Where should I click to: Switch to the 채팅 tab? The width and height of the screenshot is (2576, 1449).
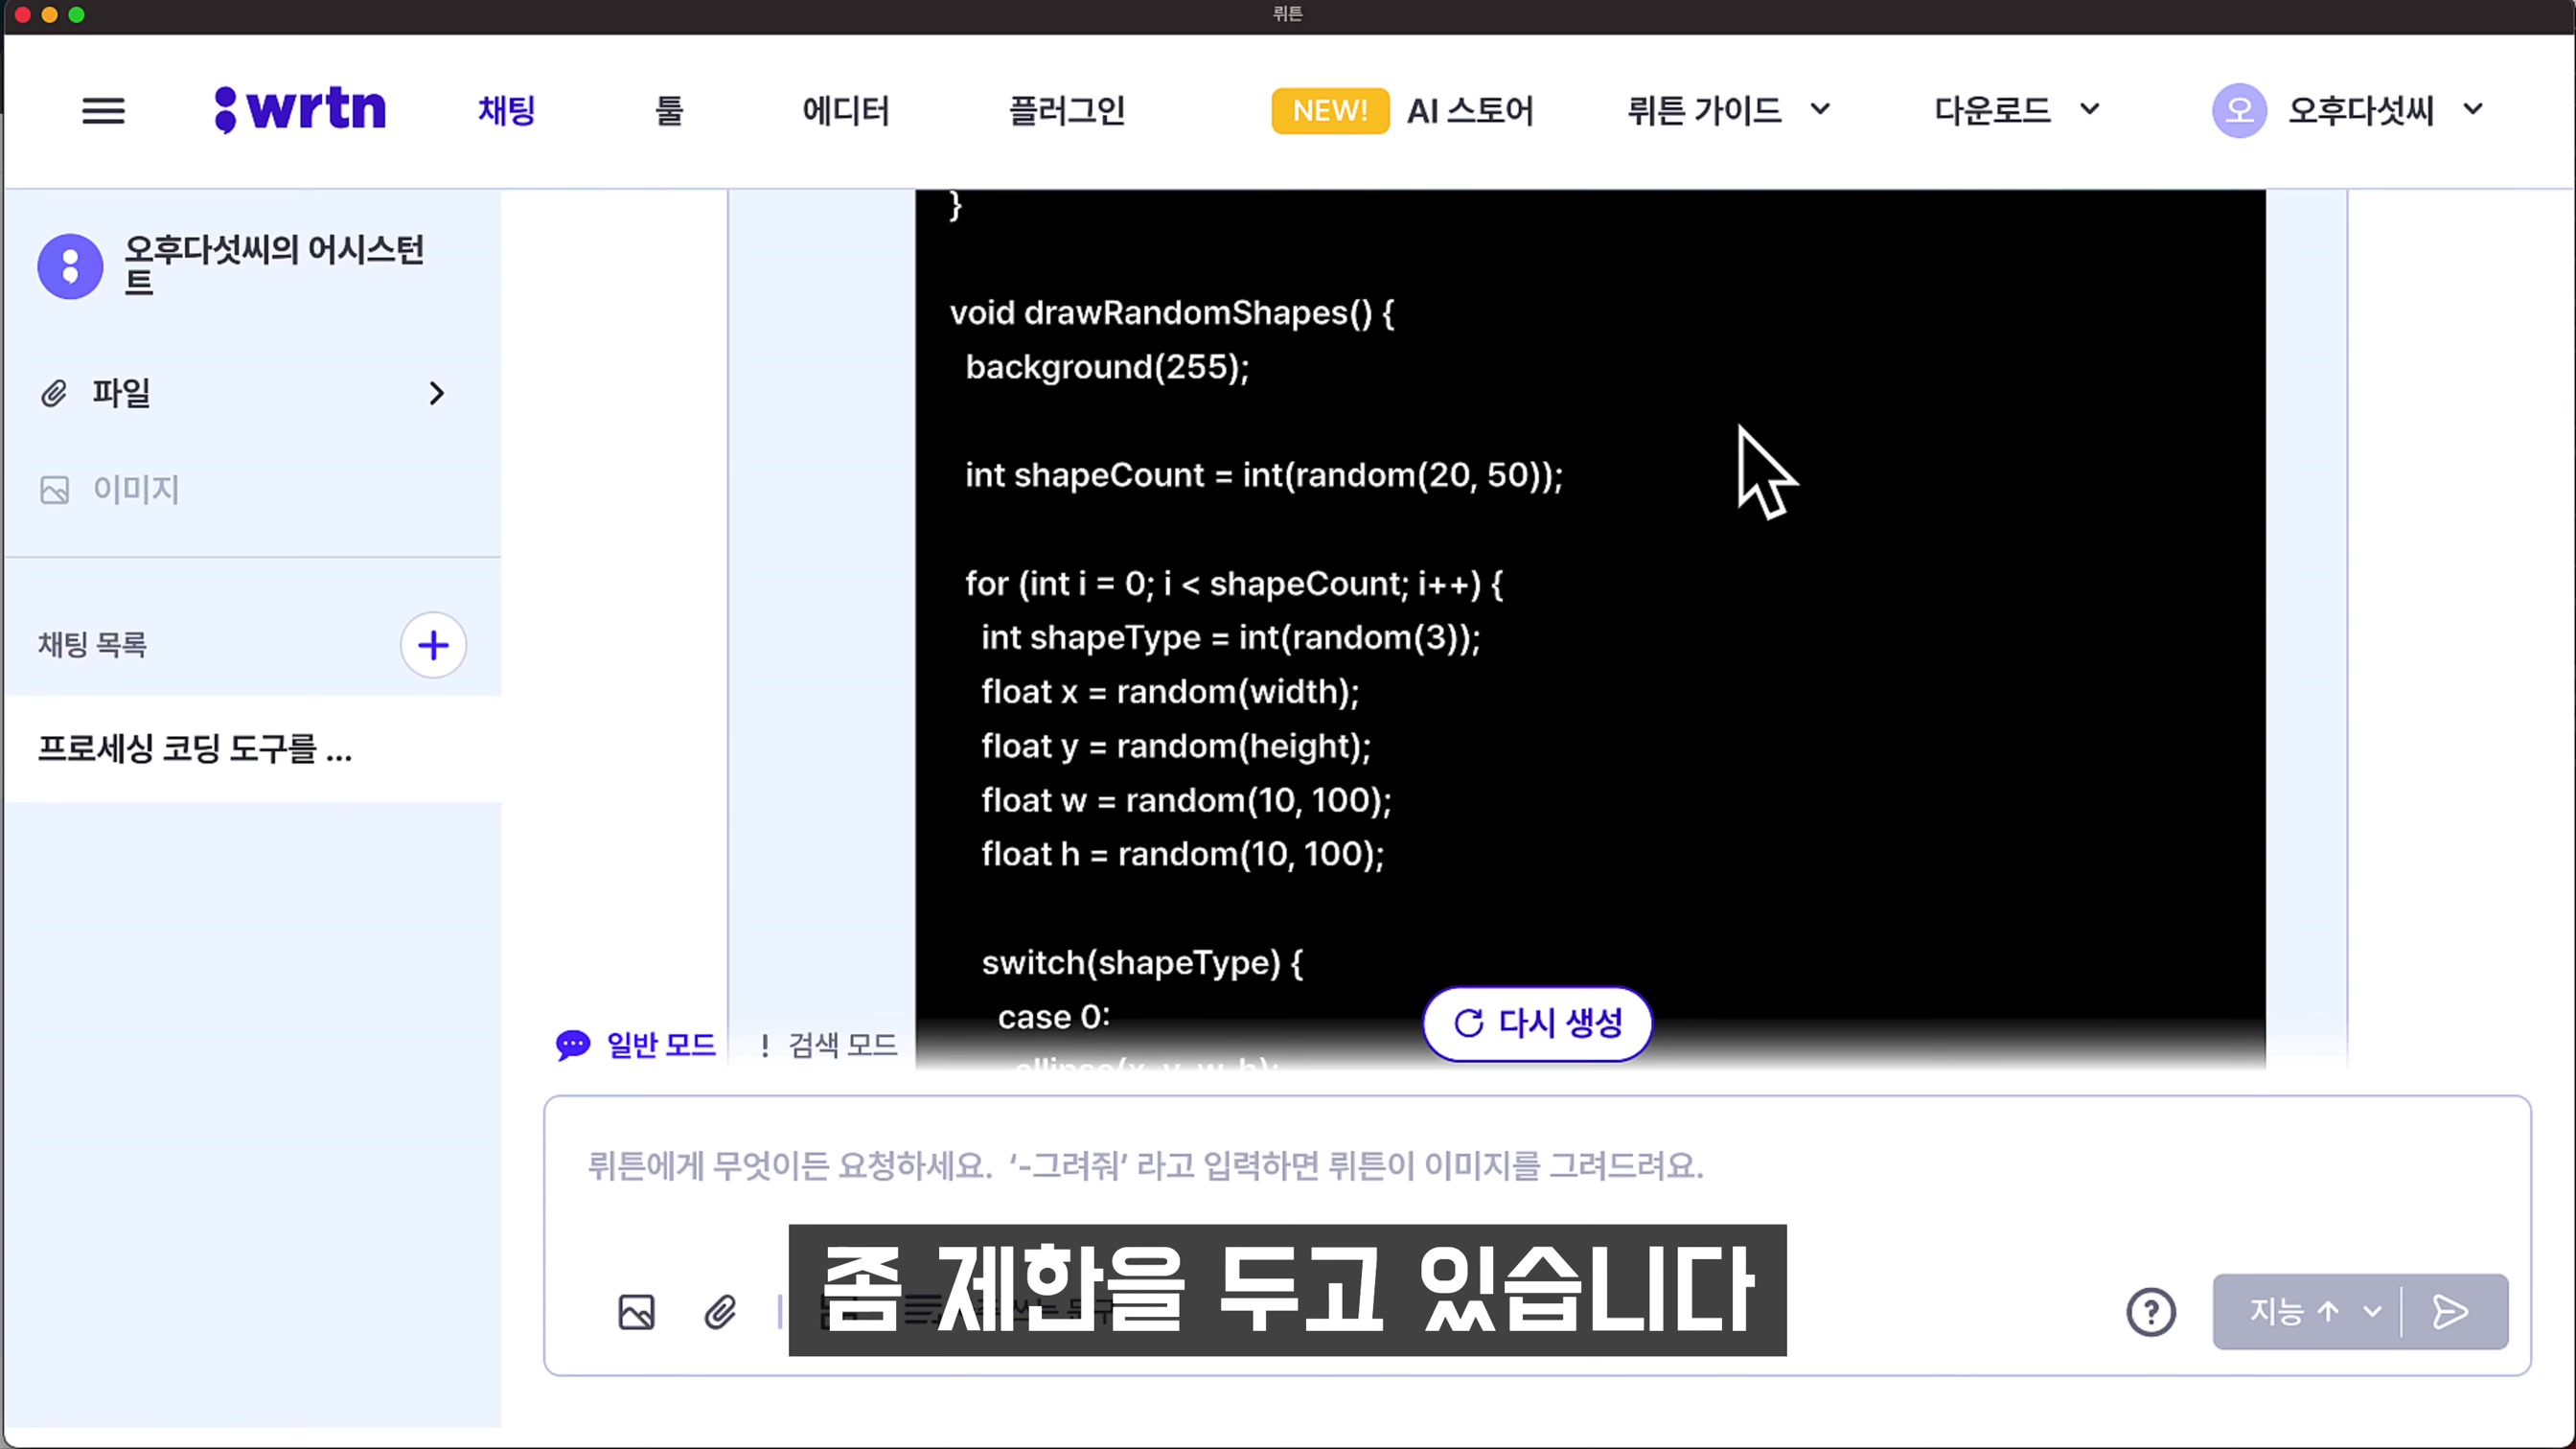(507, 110)
